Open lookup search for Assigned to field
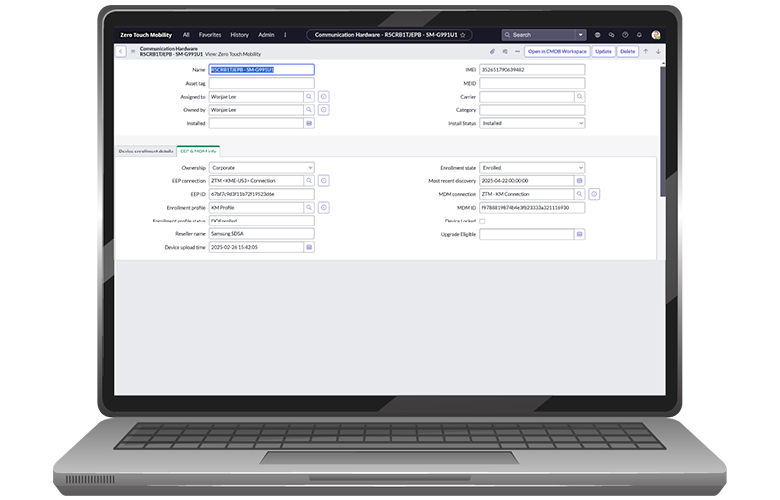Image resolution: width=780 pixels, height=500 pixels. (309, 97)
